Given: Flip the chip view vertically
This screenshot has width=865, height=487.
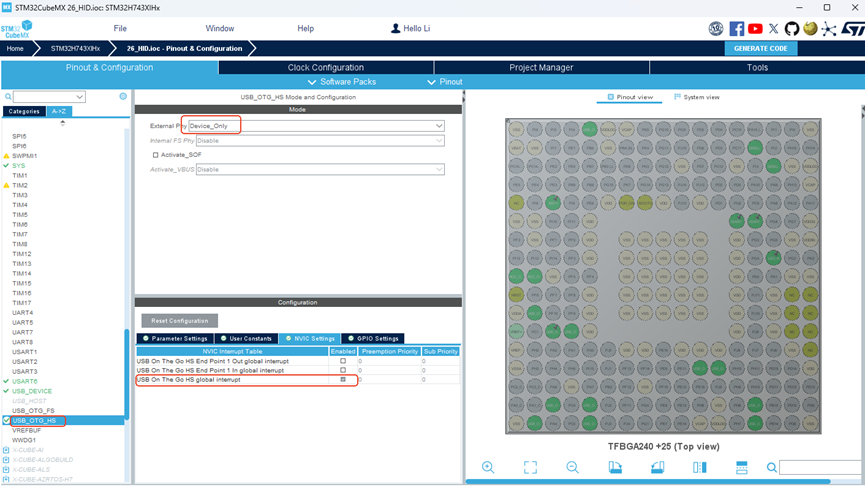Looking at the screenshot, I should click(741, 467).
